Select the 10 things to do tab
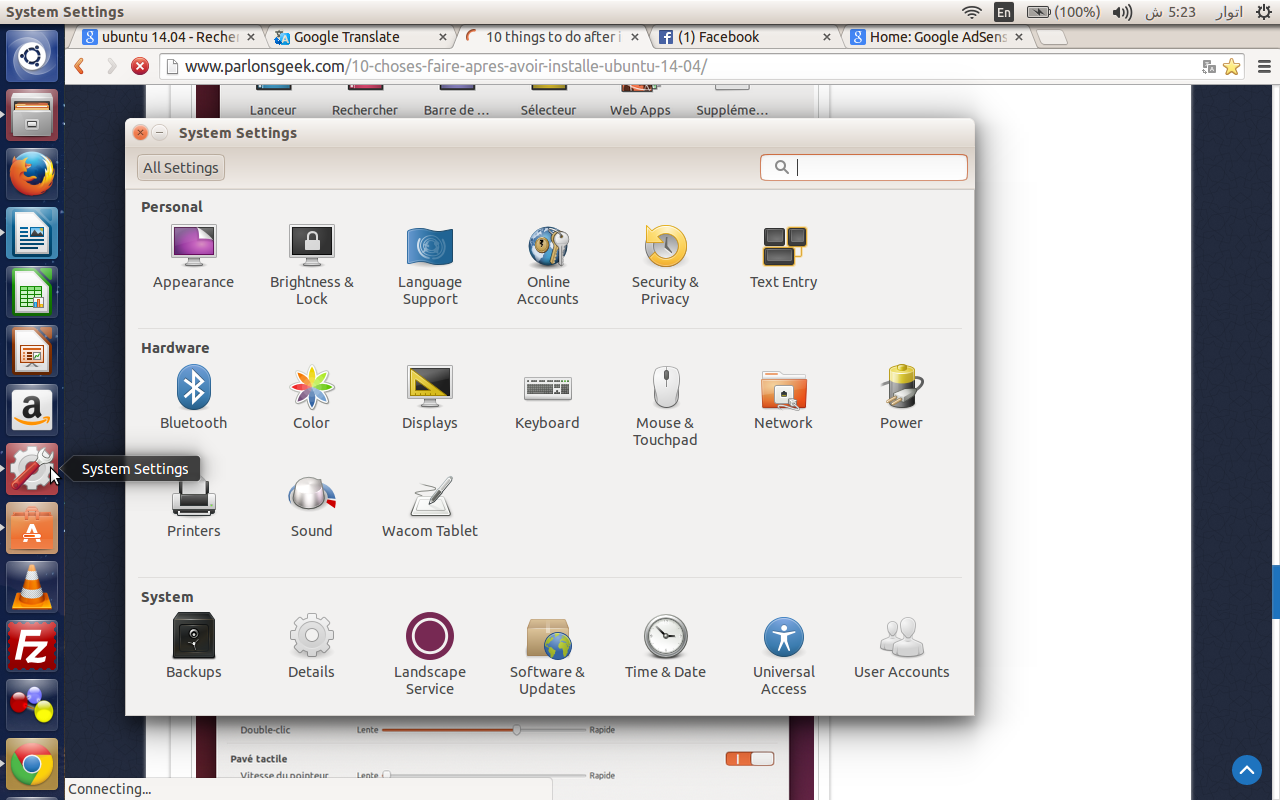 pyautogui.click(x=553, y=37)
